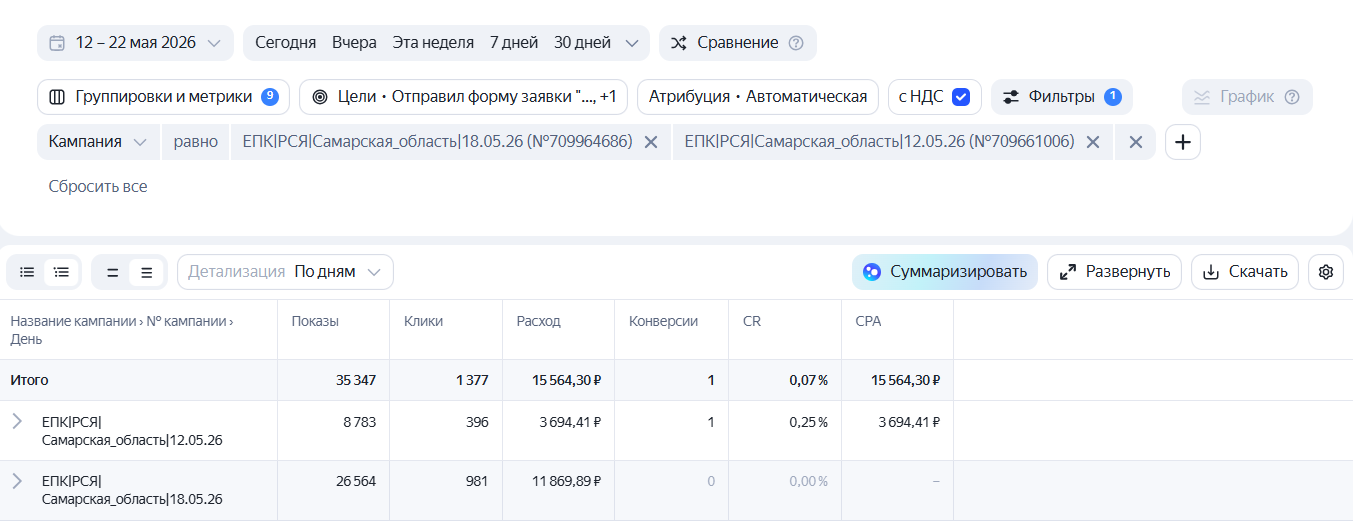Select the normal row density icon
1353x527 pixels.
click(147, 272)
